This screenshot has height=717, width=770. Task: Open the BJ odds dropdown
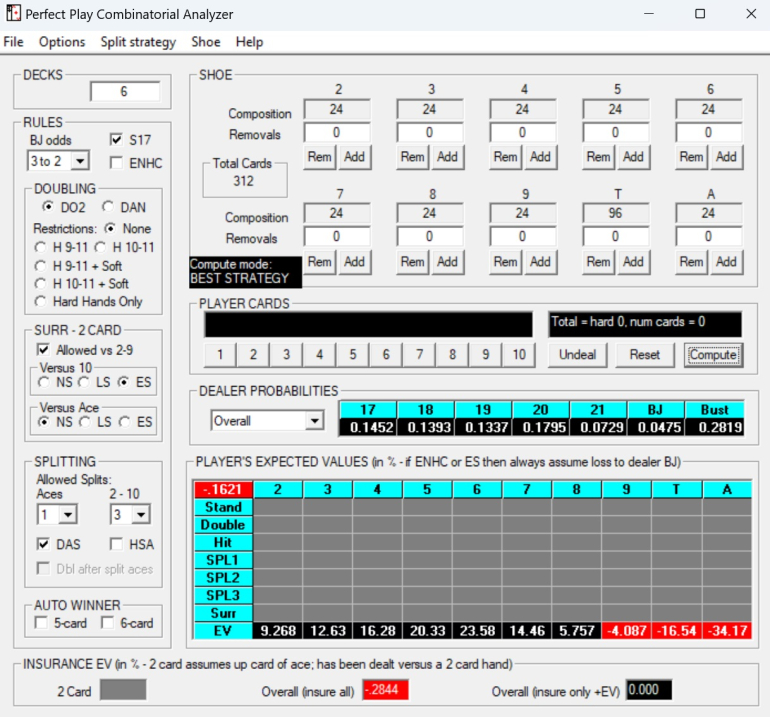tap(80, 161)
